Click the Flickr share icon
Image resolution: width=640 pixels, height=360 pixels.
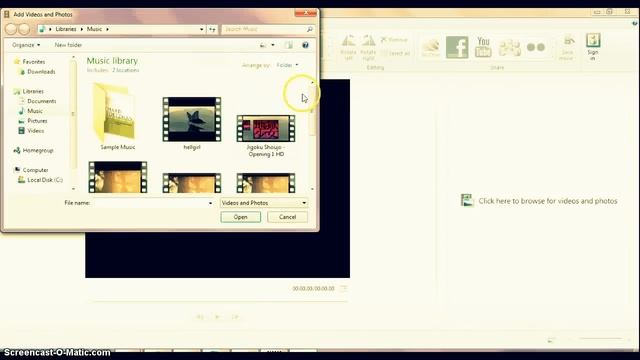[536, 47]
